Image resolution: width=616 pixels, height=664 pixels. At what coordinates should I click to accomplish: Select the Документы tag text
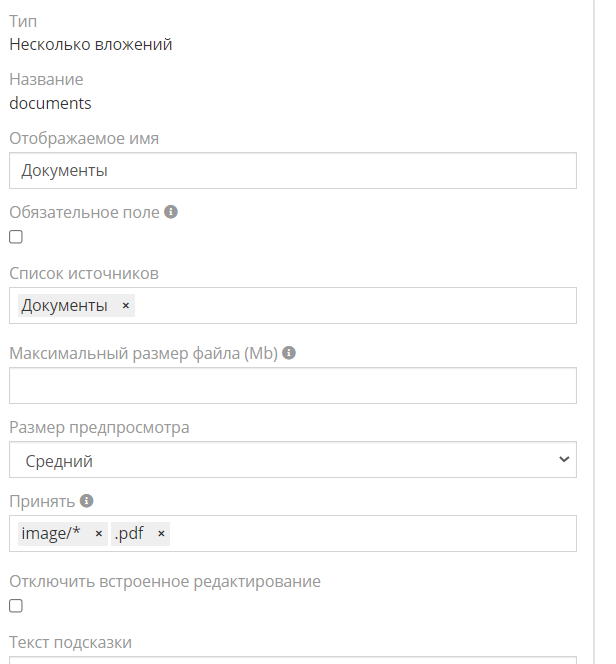[65, 306]
